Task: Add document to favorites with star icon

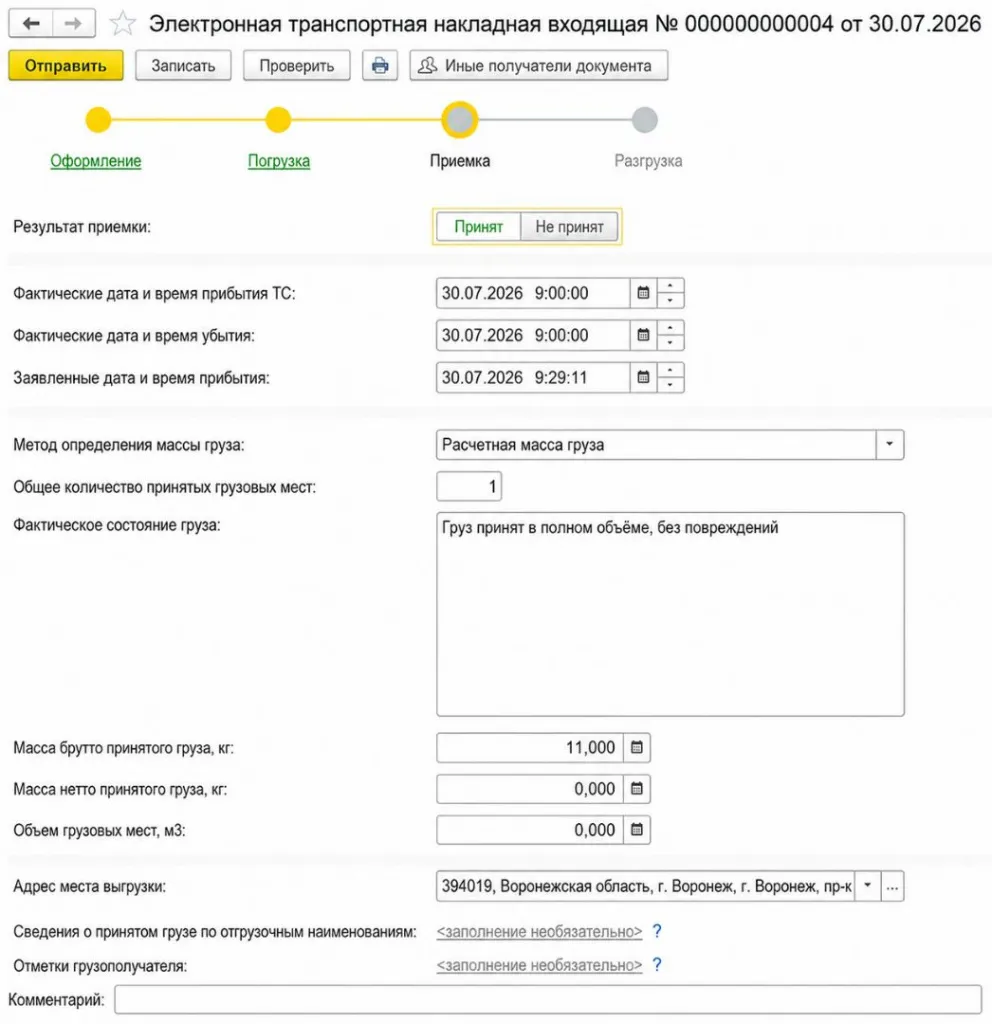Action: pos(122,24)
